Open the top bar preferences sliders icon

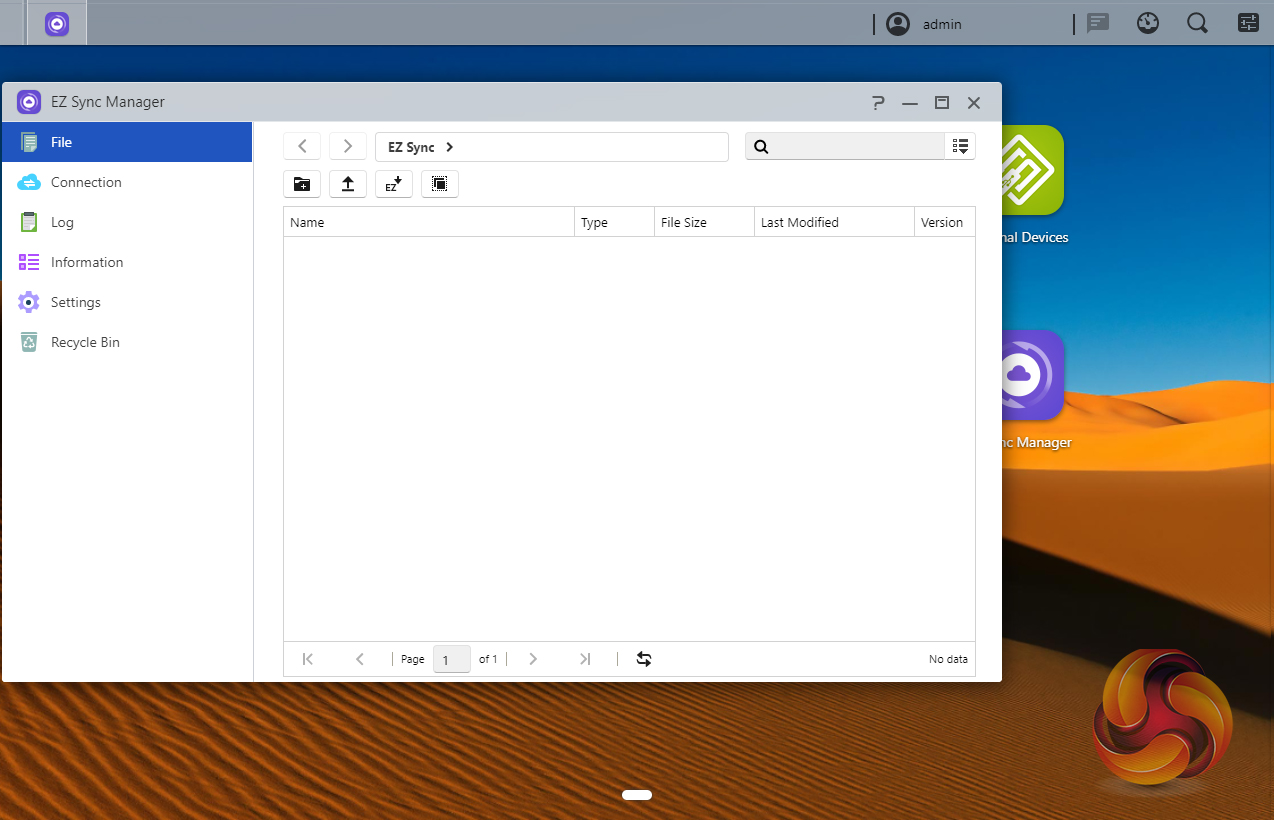coord(1248,23)
